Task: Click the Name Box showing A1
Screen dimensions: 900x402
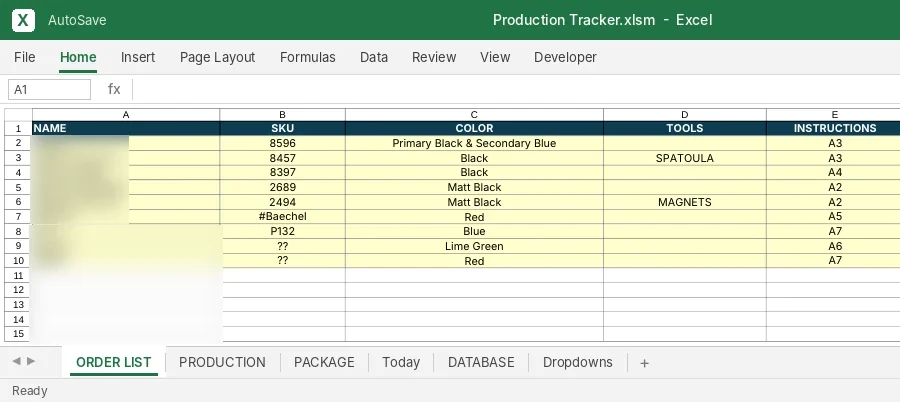Action: (x=49, y=90)
